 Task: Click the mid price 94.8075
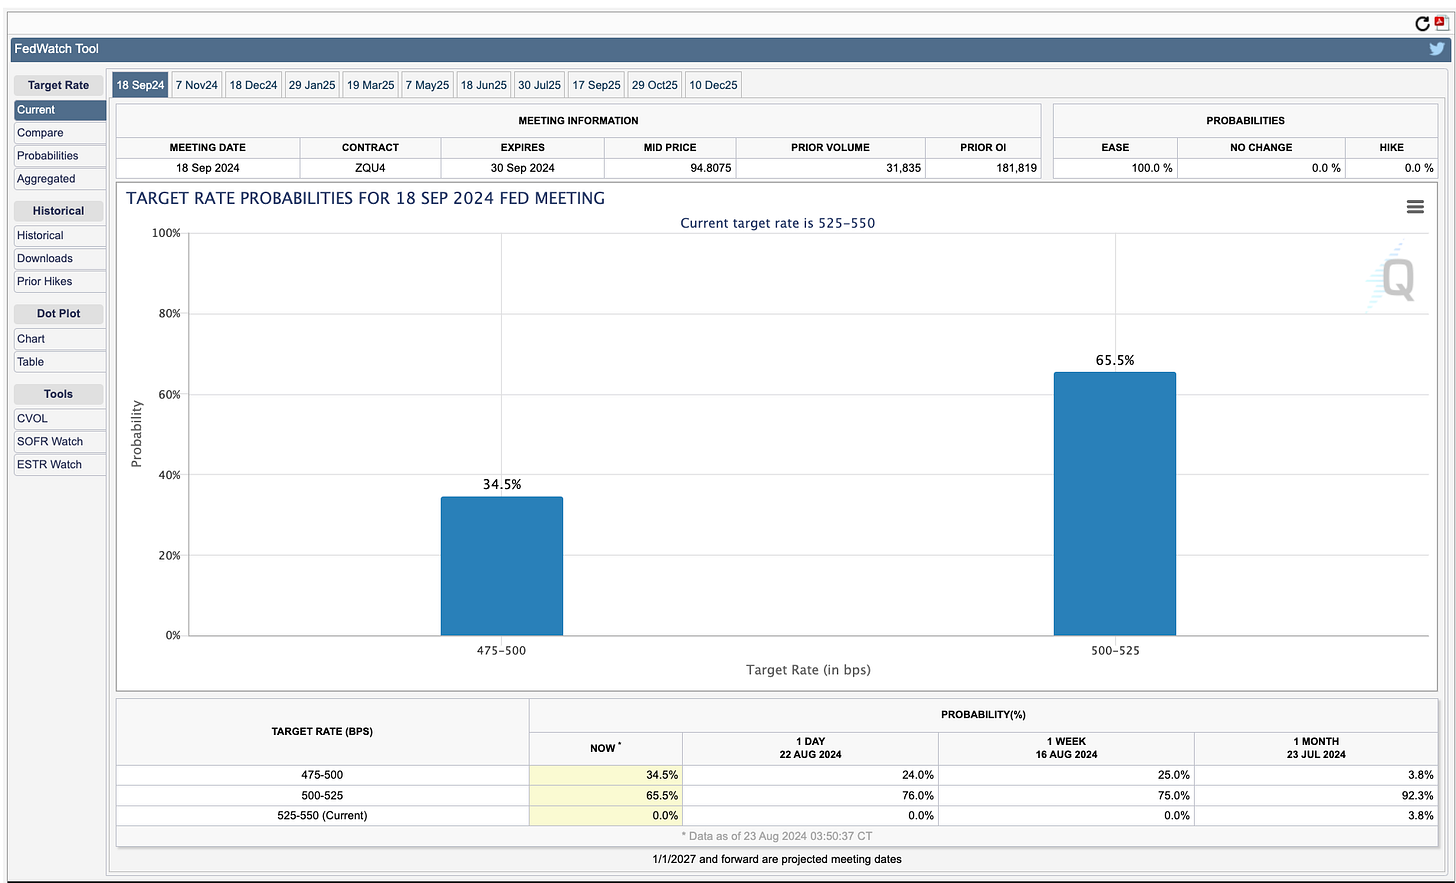(x=711, y=168)
